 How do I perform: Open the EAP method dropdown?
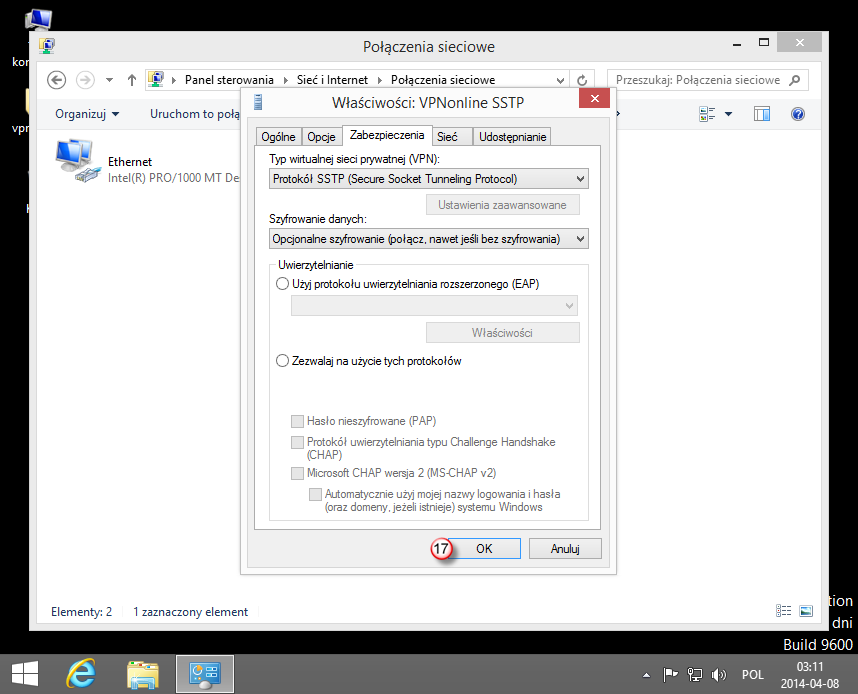pos(434,305)
